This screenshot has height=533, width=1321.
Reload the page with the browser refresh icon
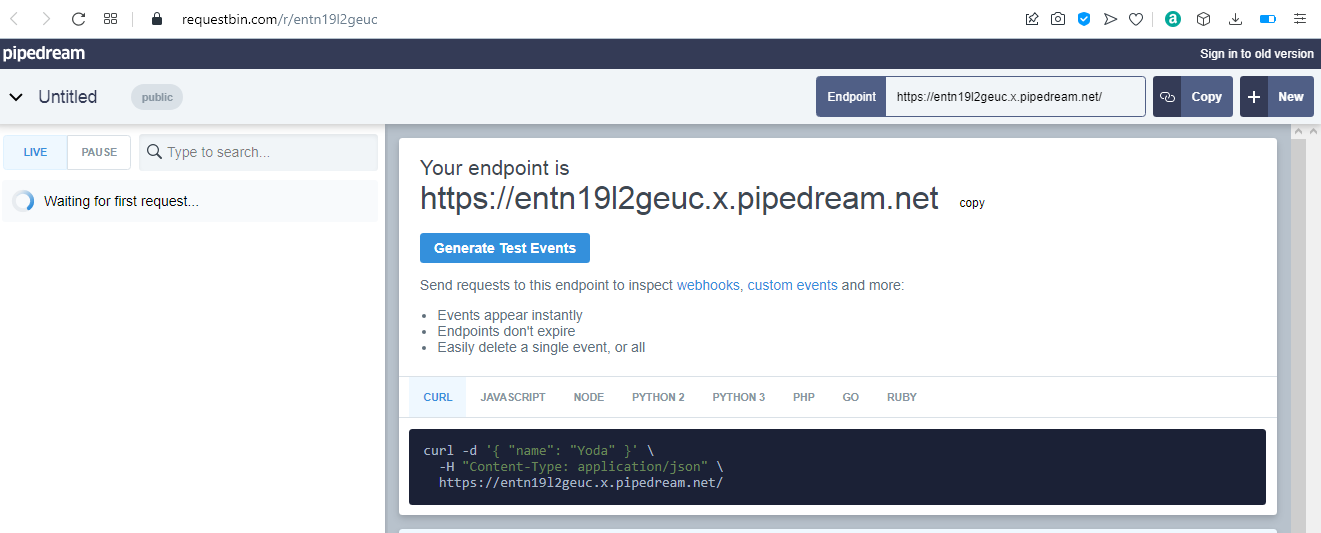pos(79,19)
